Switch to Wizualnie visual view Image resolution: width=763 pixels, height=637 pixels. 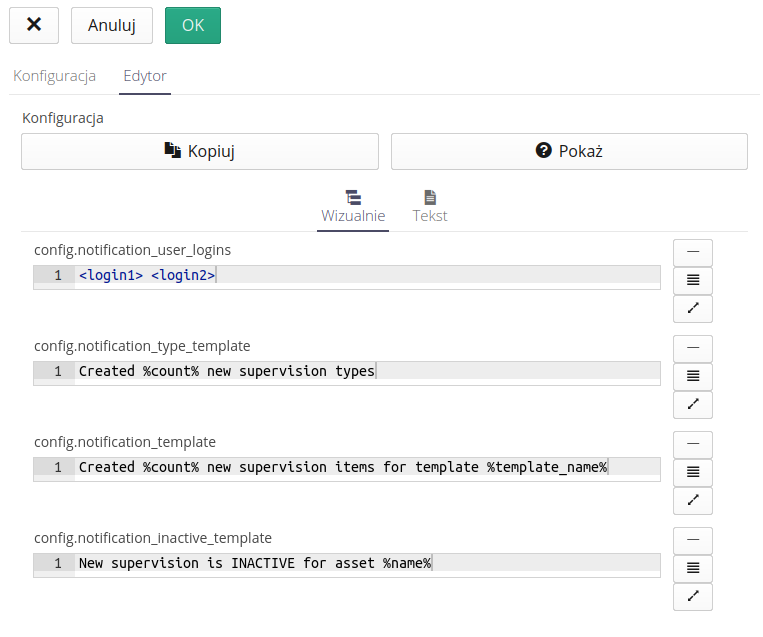pos(353,207)
